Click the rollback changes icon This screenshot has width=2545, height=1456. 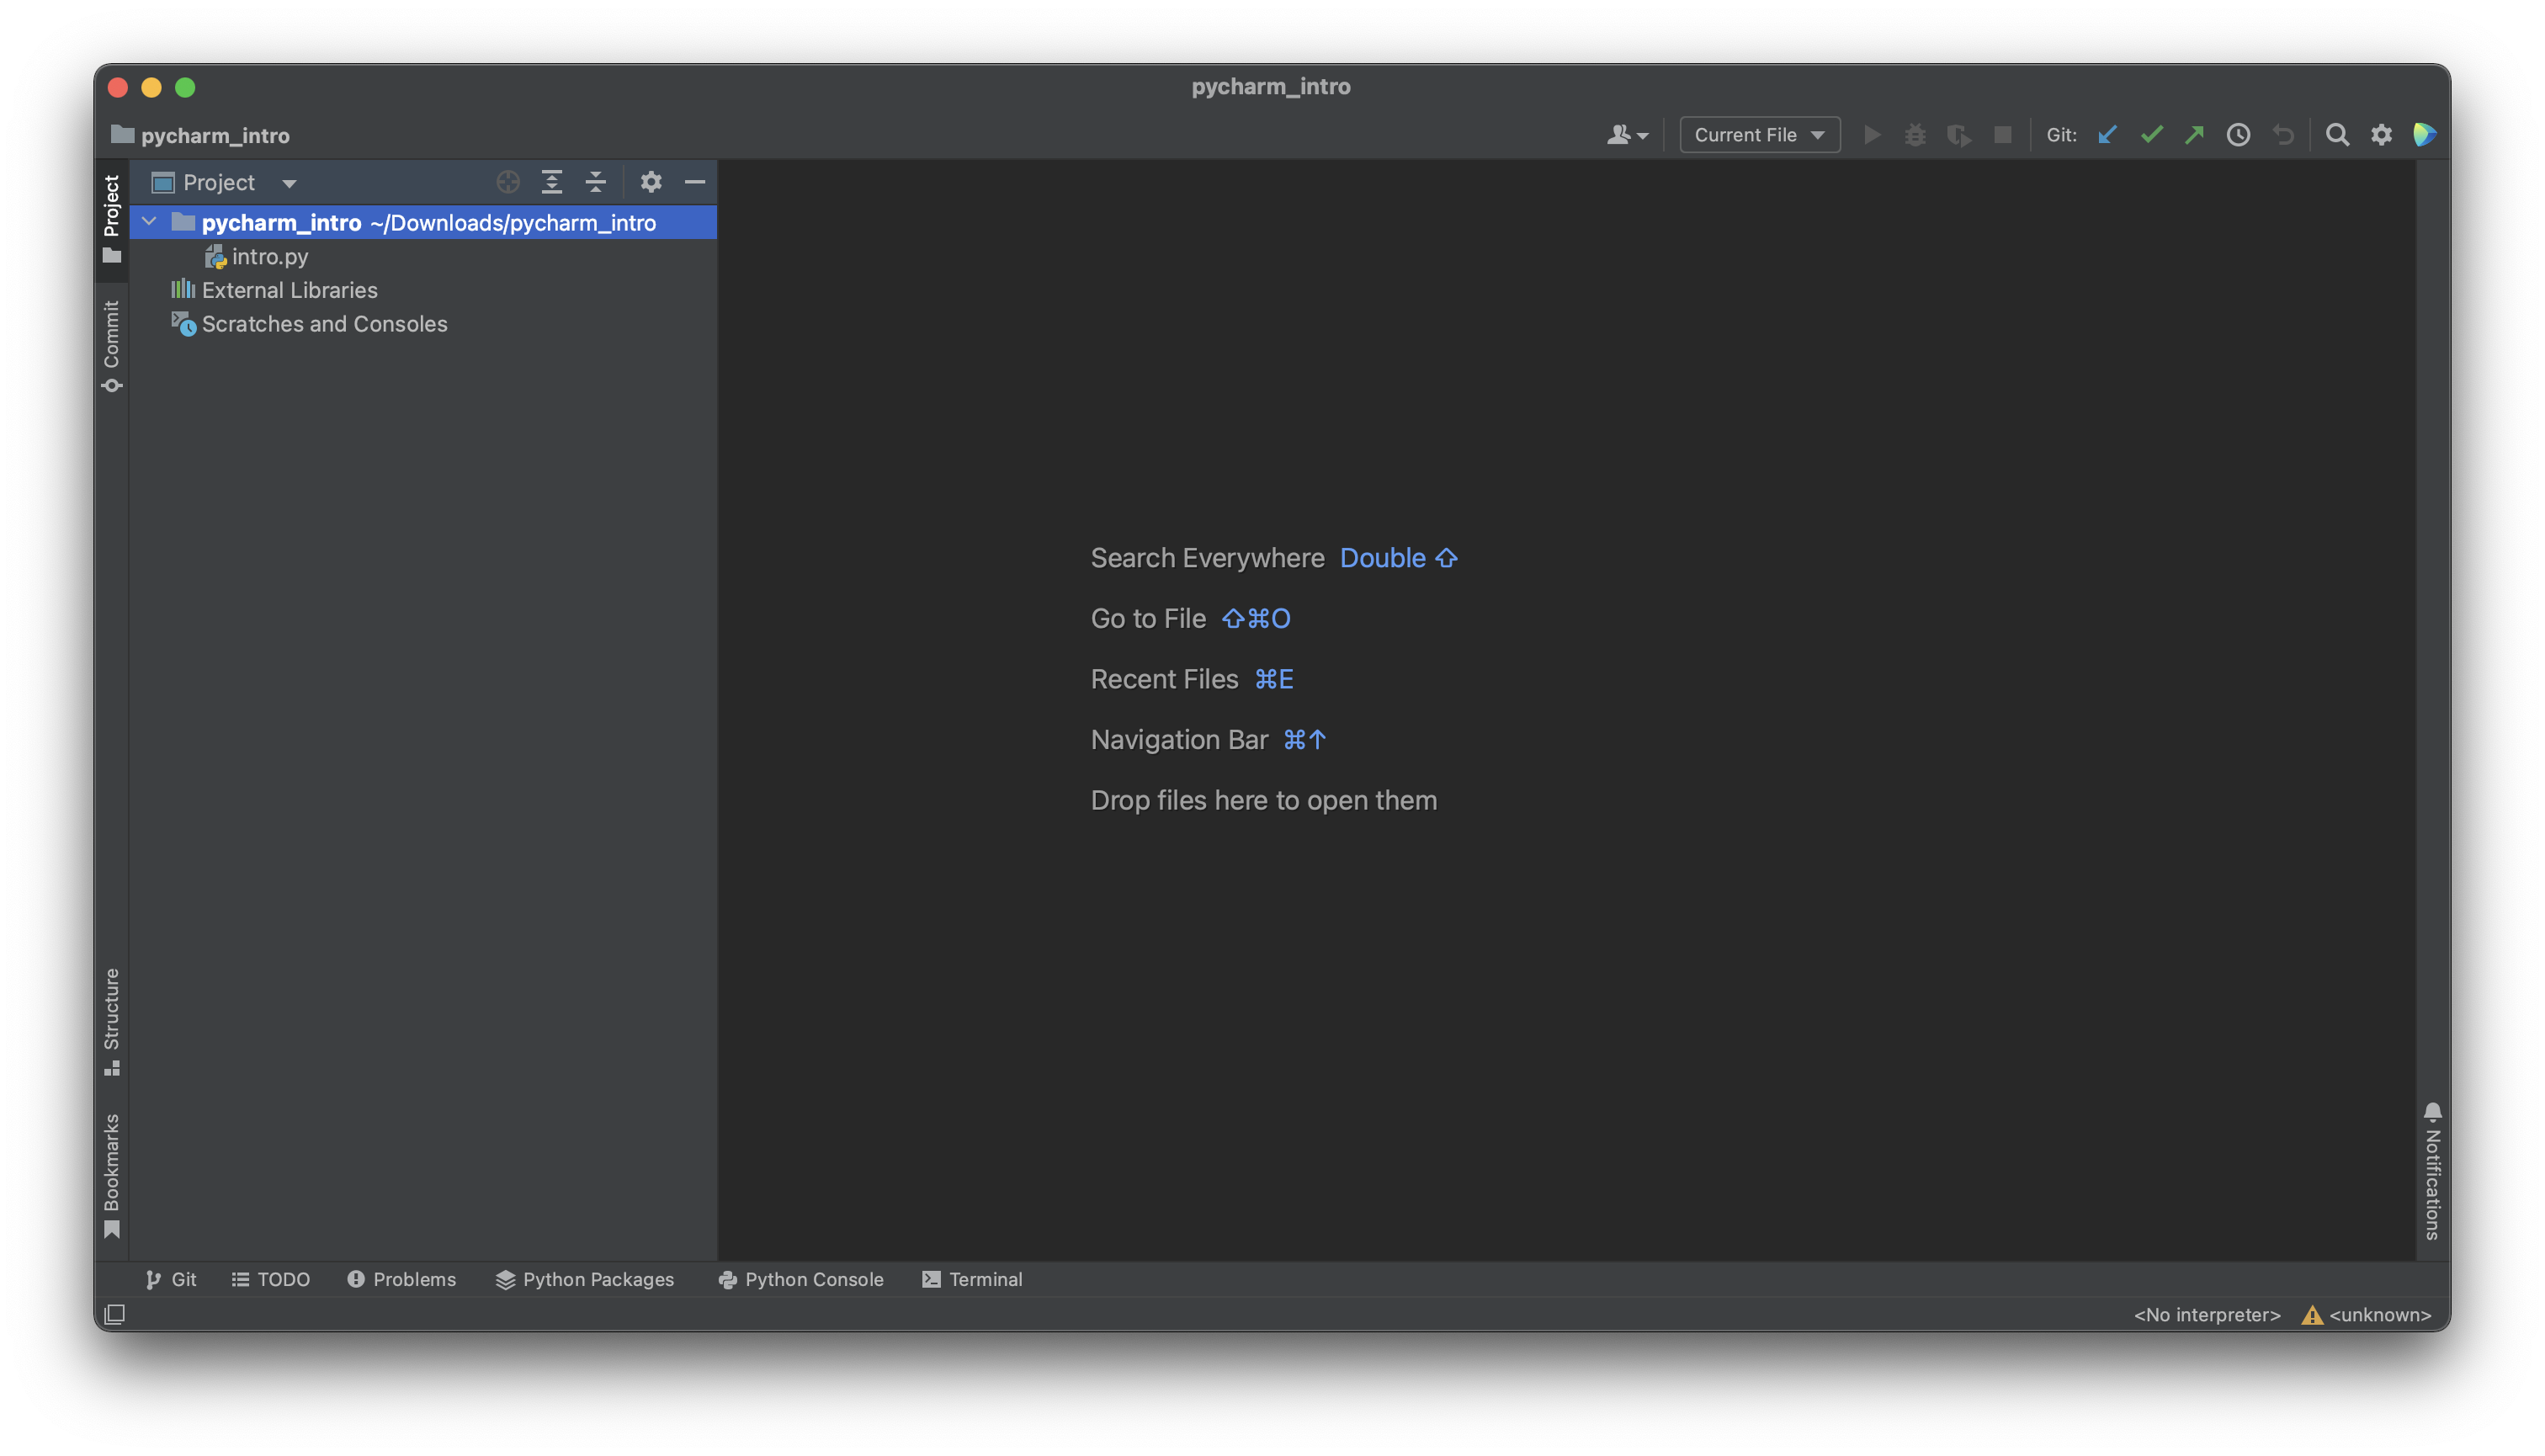(2283, 134)
